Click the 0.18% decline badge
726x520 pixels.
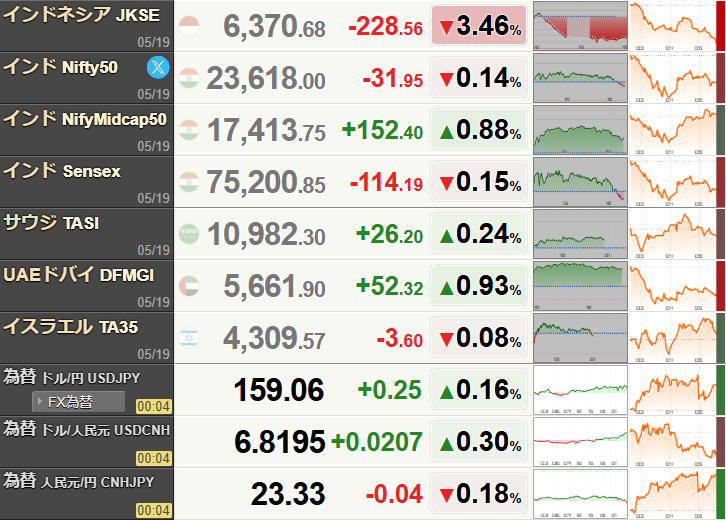tap(479, 493)
